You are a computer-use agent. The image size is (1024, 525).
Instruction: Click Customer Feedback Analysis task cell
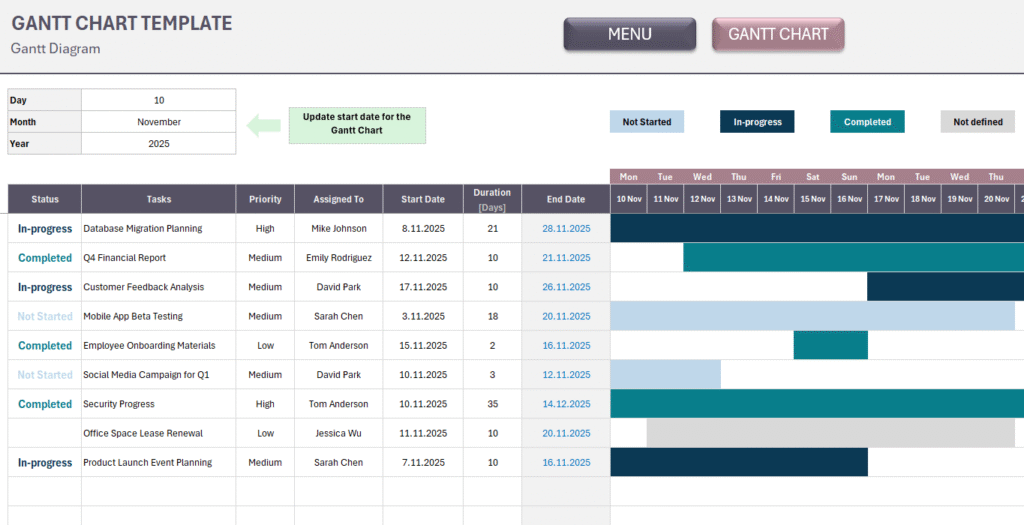pos(159,287)
